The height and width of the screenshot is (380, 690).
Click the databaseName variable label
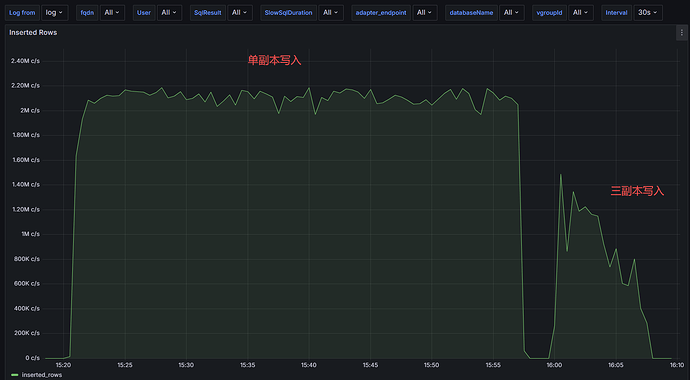471,13
